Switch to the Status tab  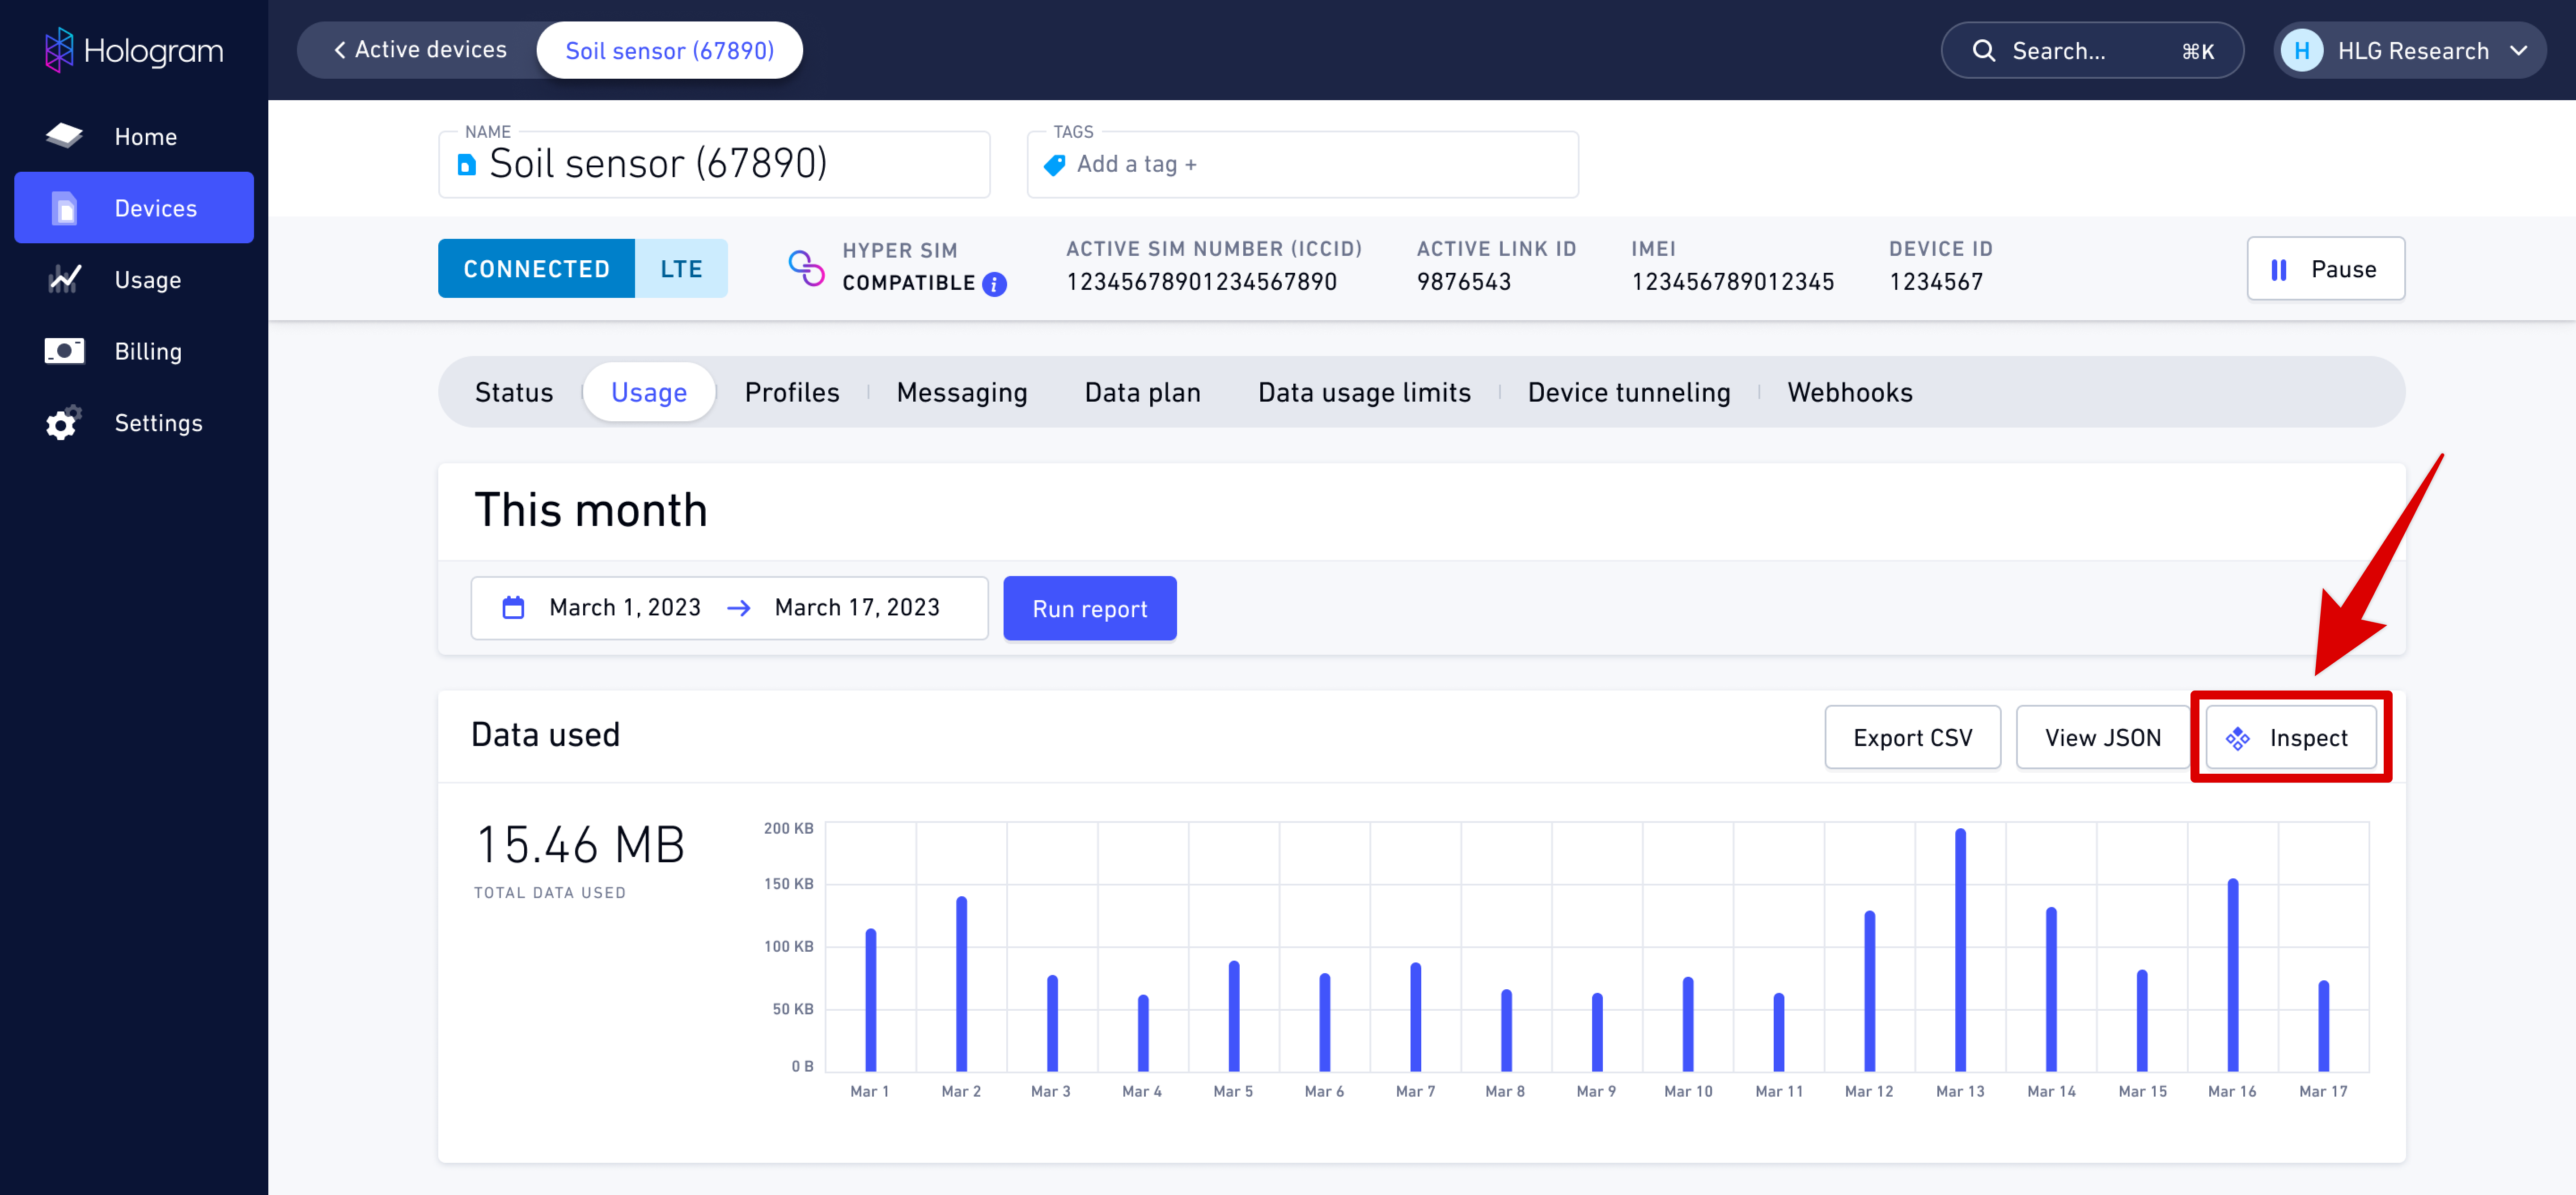[x=513, y=392]
